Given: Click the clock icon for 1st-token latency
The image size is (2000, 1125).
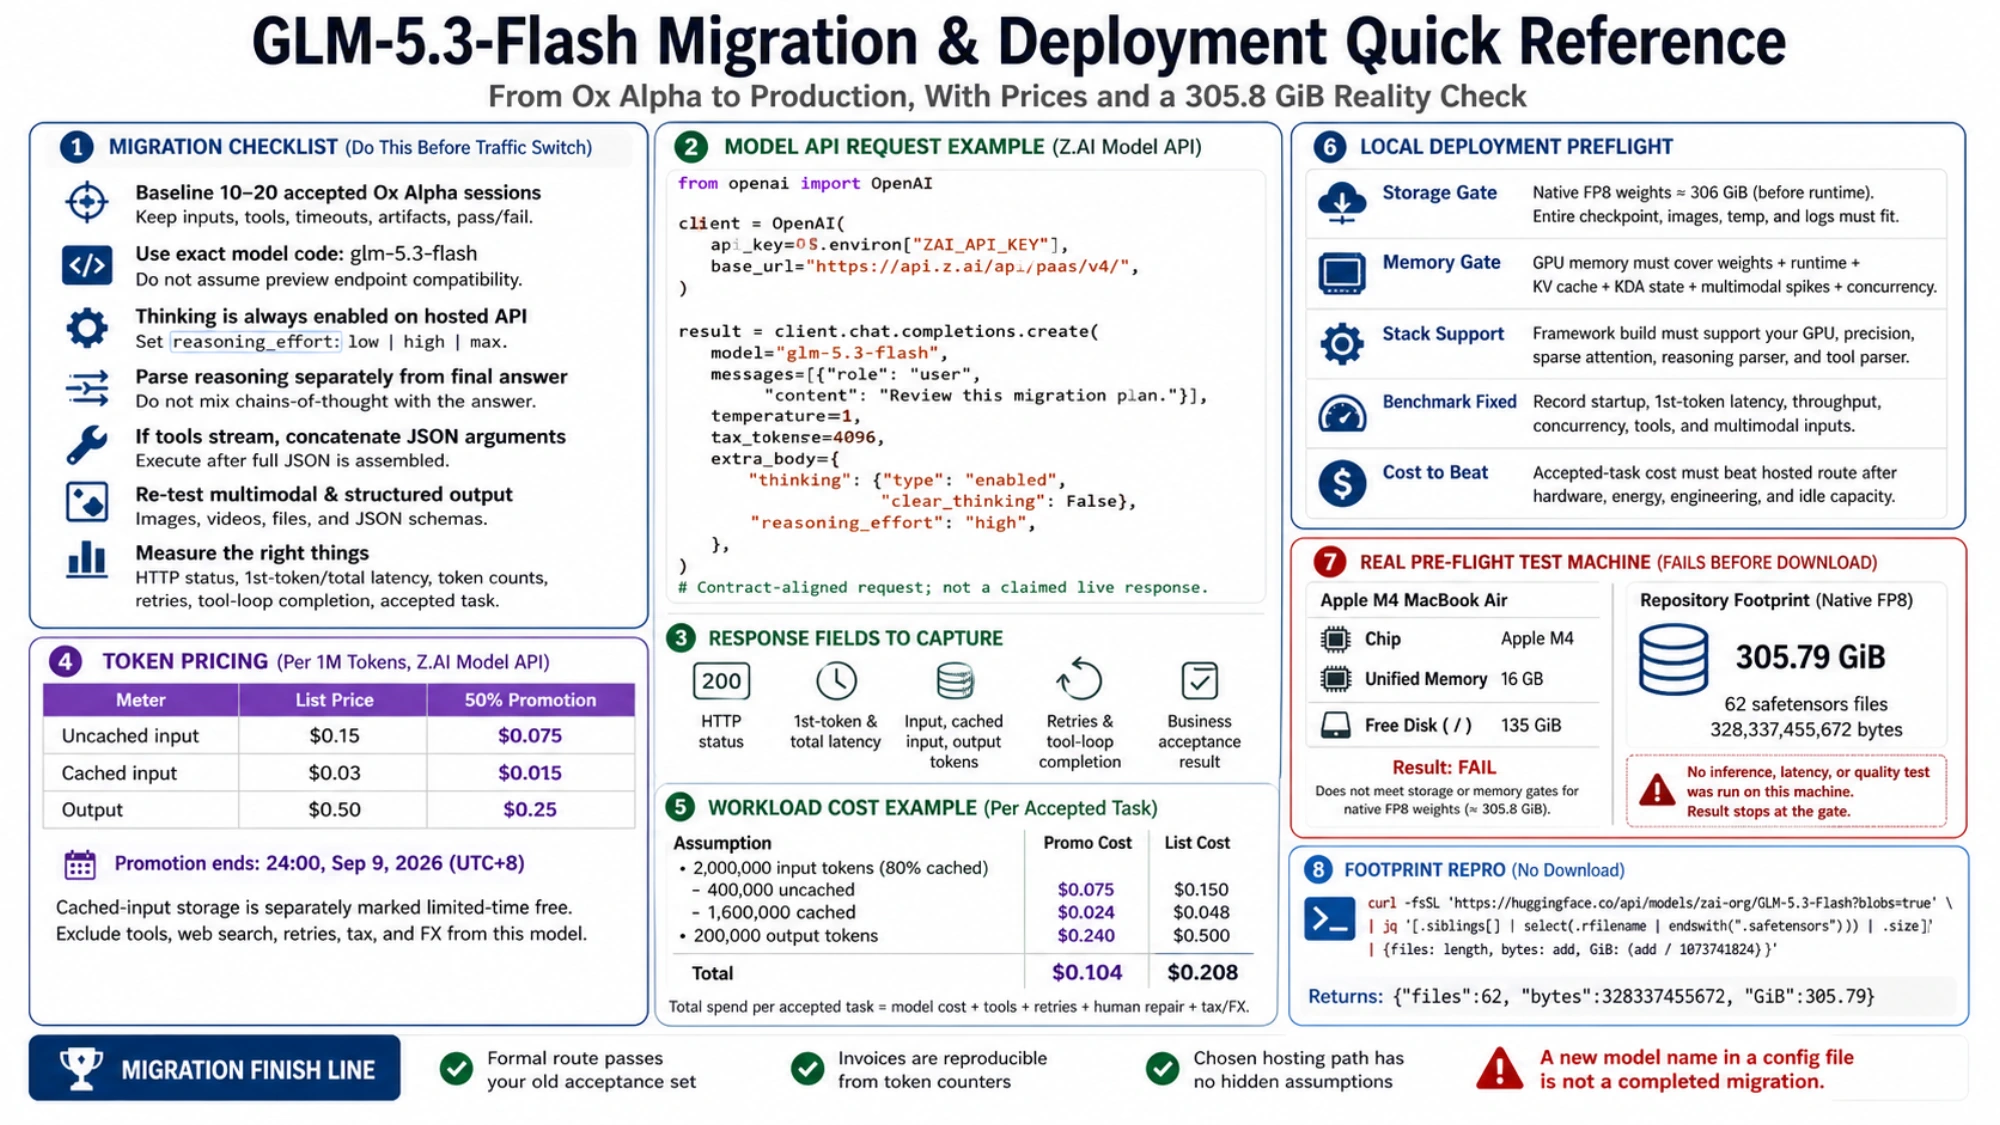Looking at the screenshot, I should pos(836,681).
